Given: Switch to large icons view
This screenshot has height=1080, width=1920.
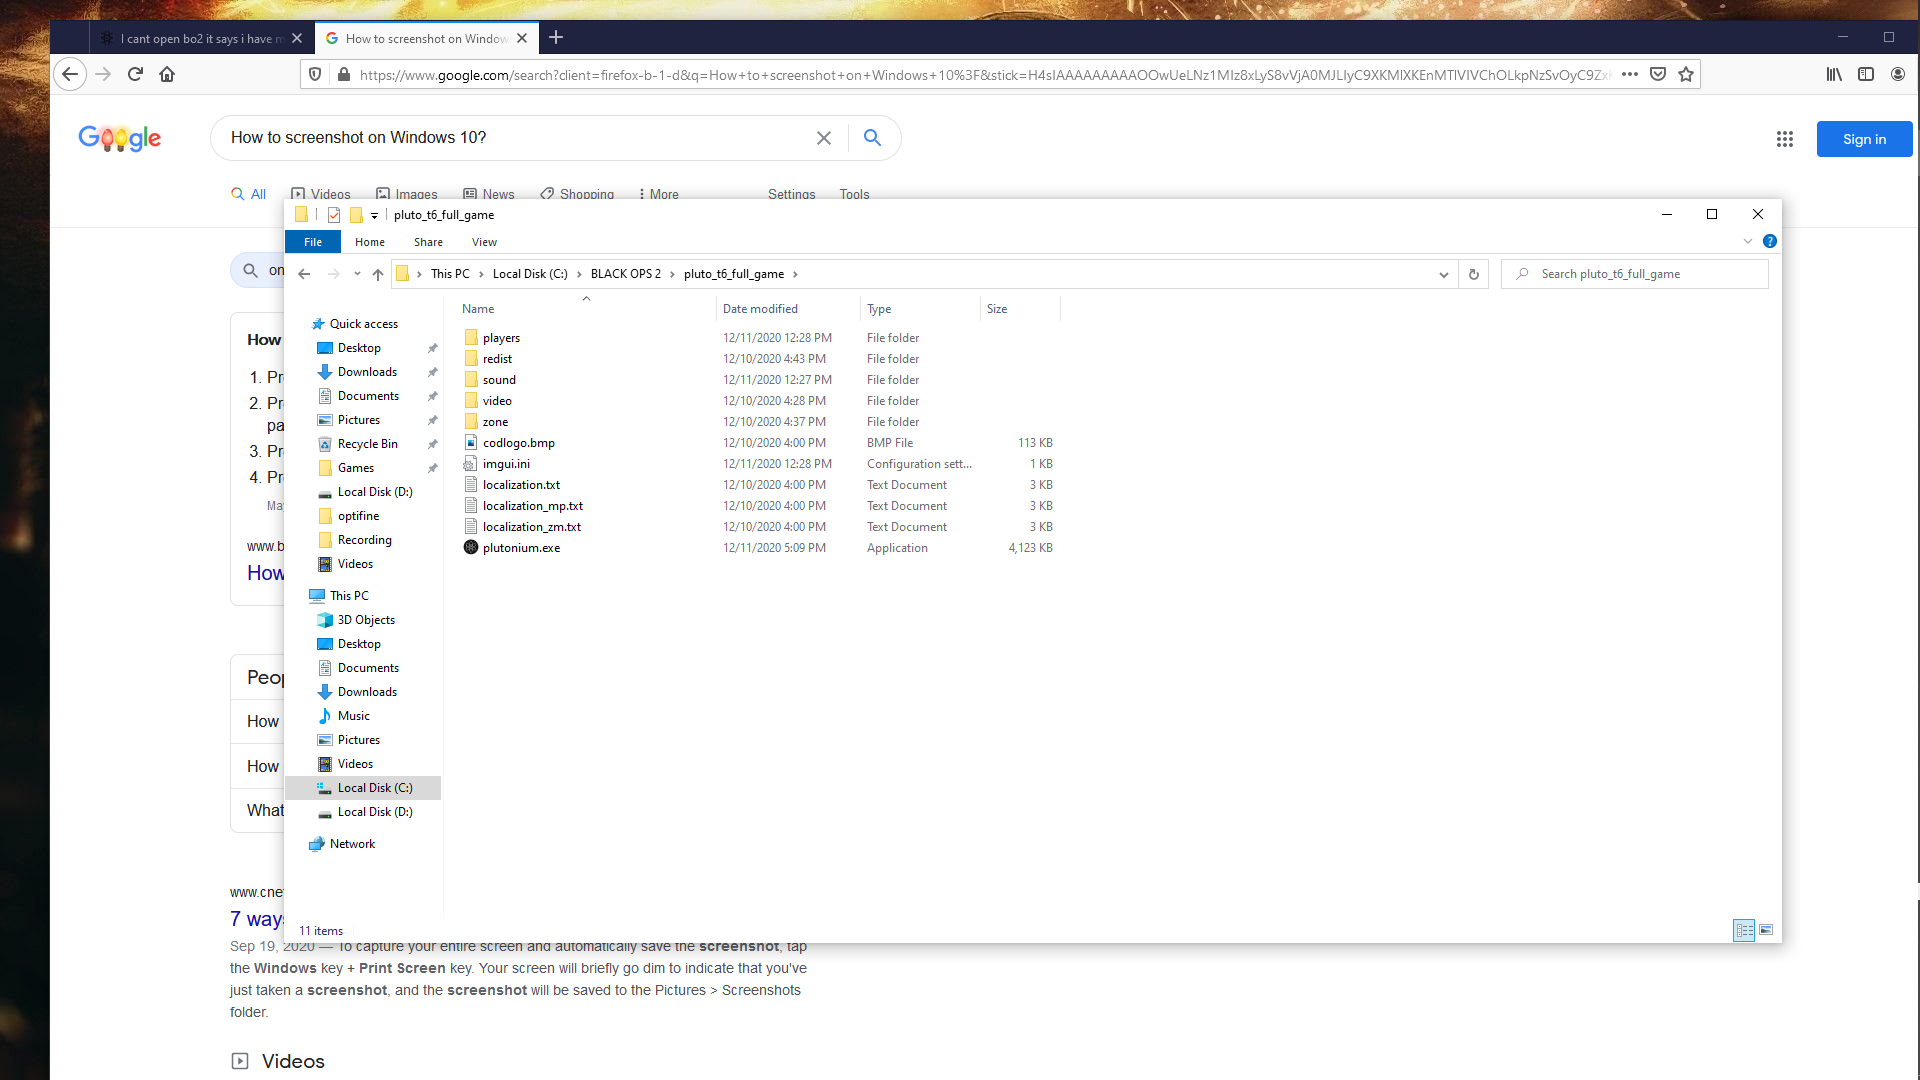Looking at the screenshot, I should click(1766, 930).
